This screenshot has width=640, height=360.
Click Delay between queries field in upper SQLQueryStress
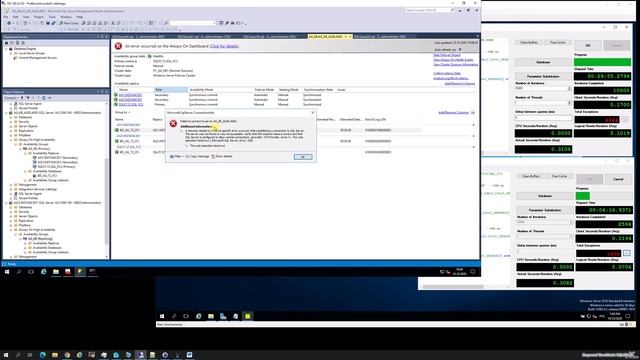[x=543, y=118]
